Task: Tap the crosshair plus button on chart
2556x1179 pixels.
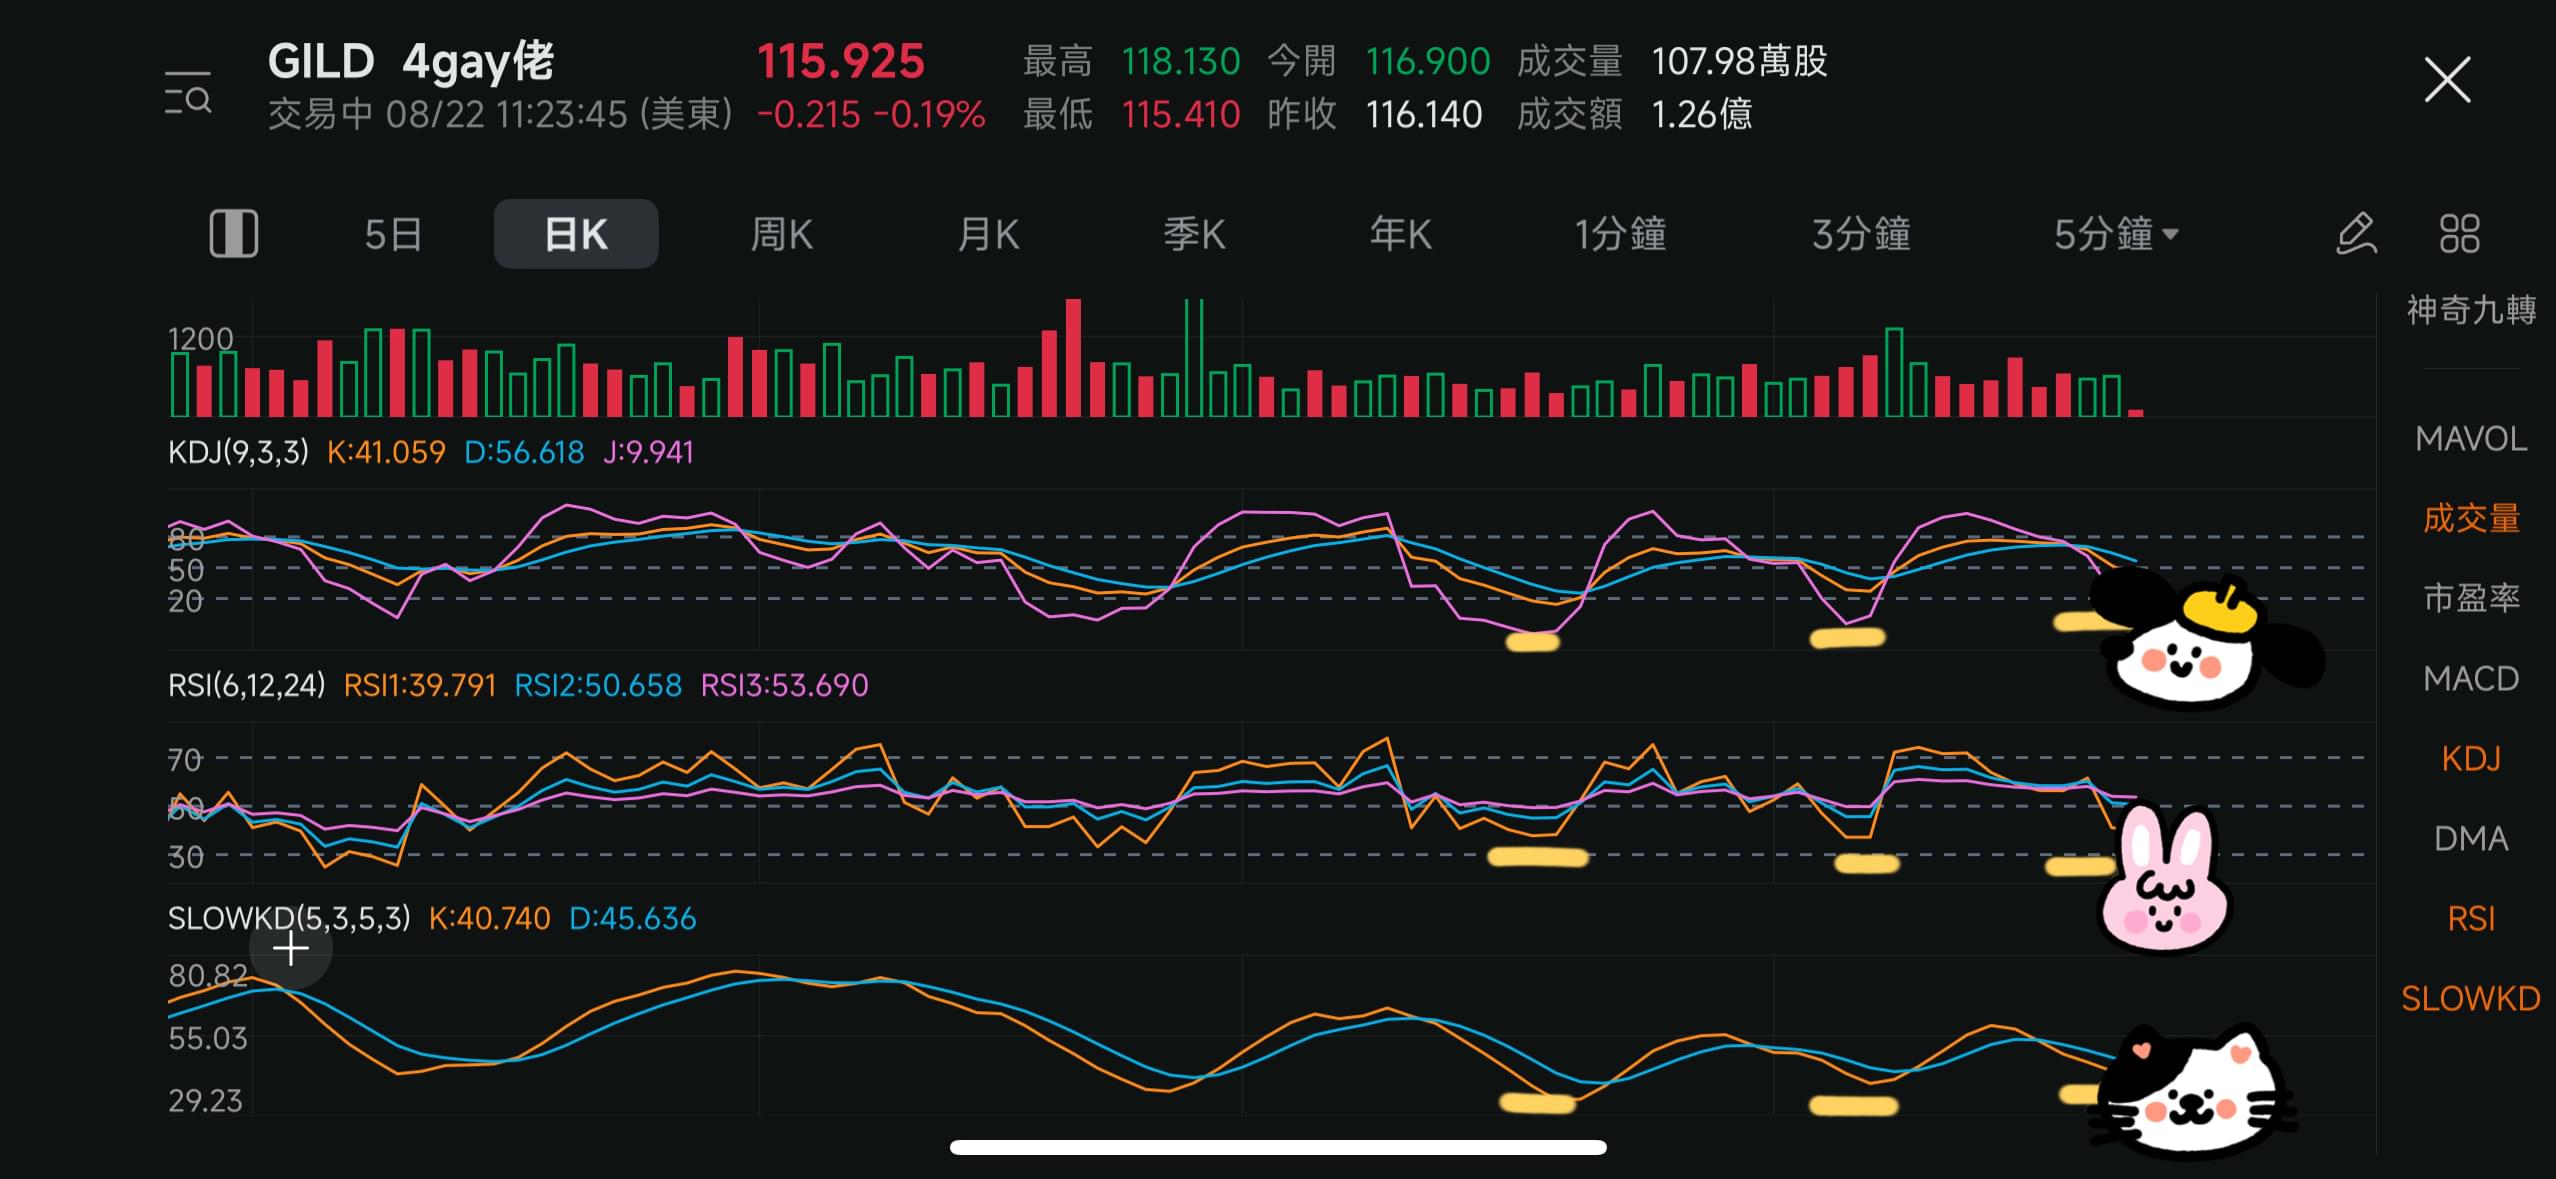Action: click(291, 948)
